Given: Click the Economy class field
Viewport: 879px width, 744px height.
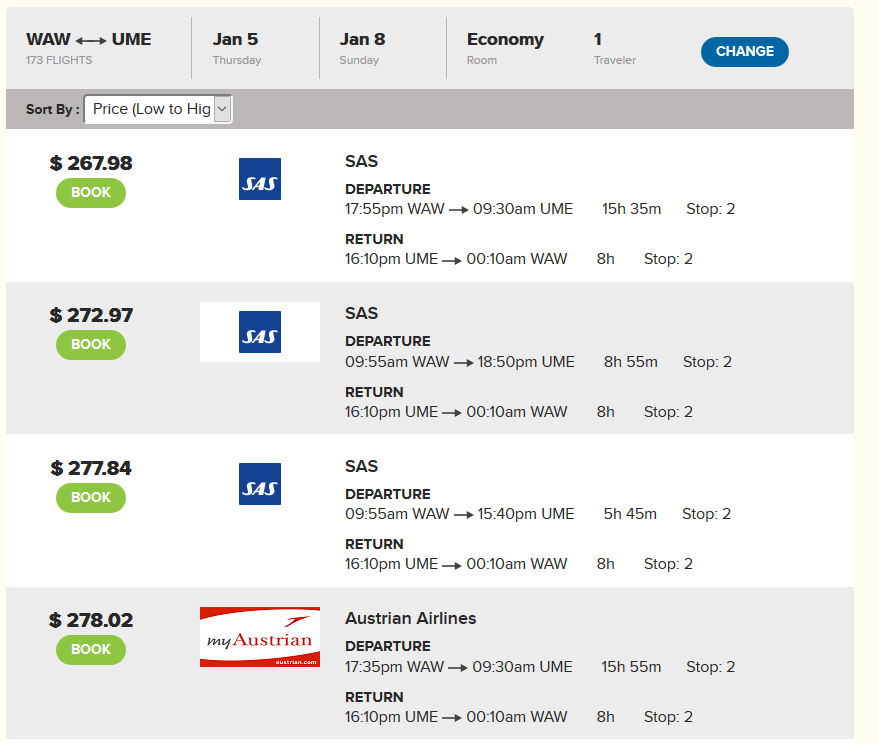Looking at the screenshot, I should (505, 48).
